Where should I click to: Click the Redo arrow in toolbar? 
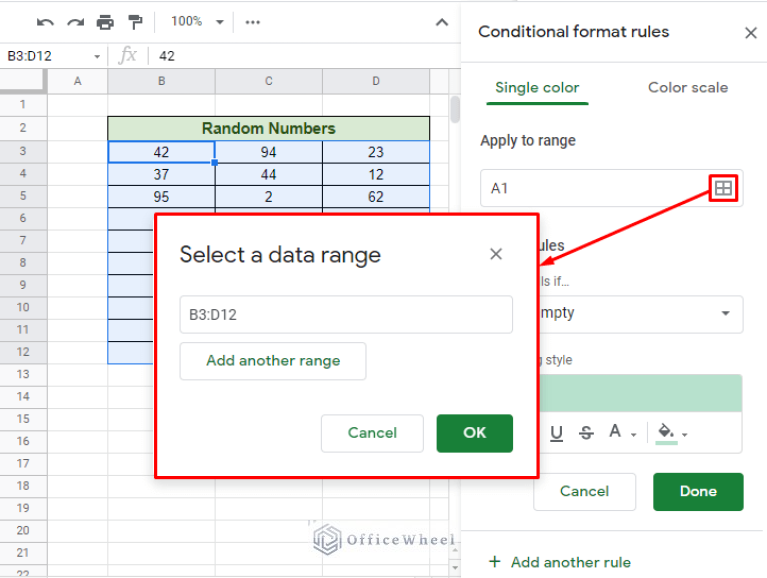(x=75, y=22)
